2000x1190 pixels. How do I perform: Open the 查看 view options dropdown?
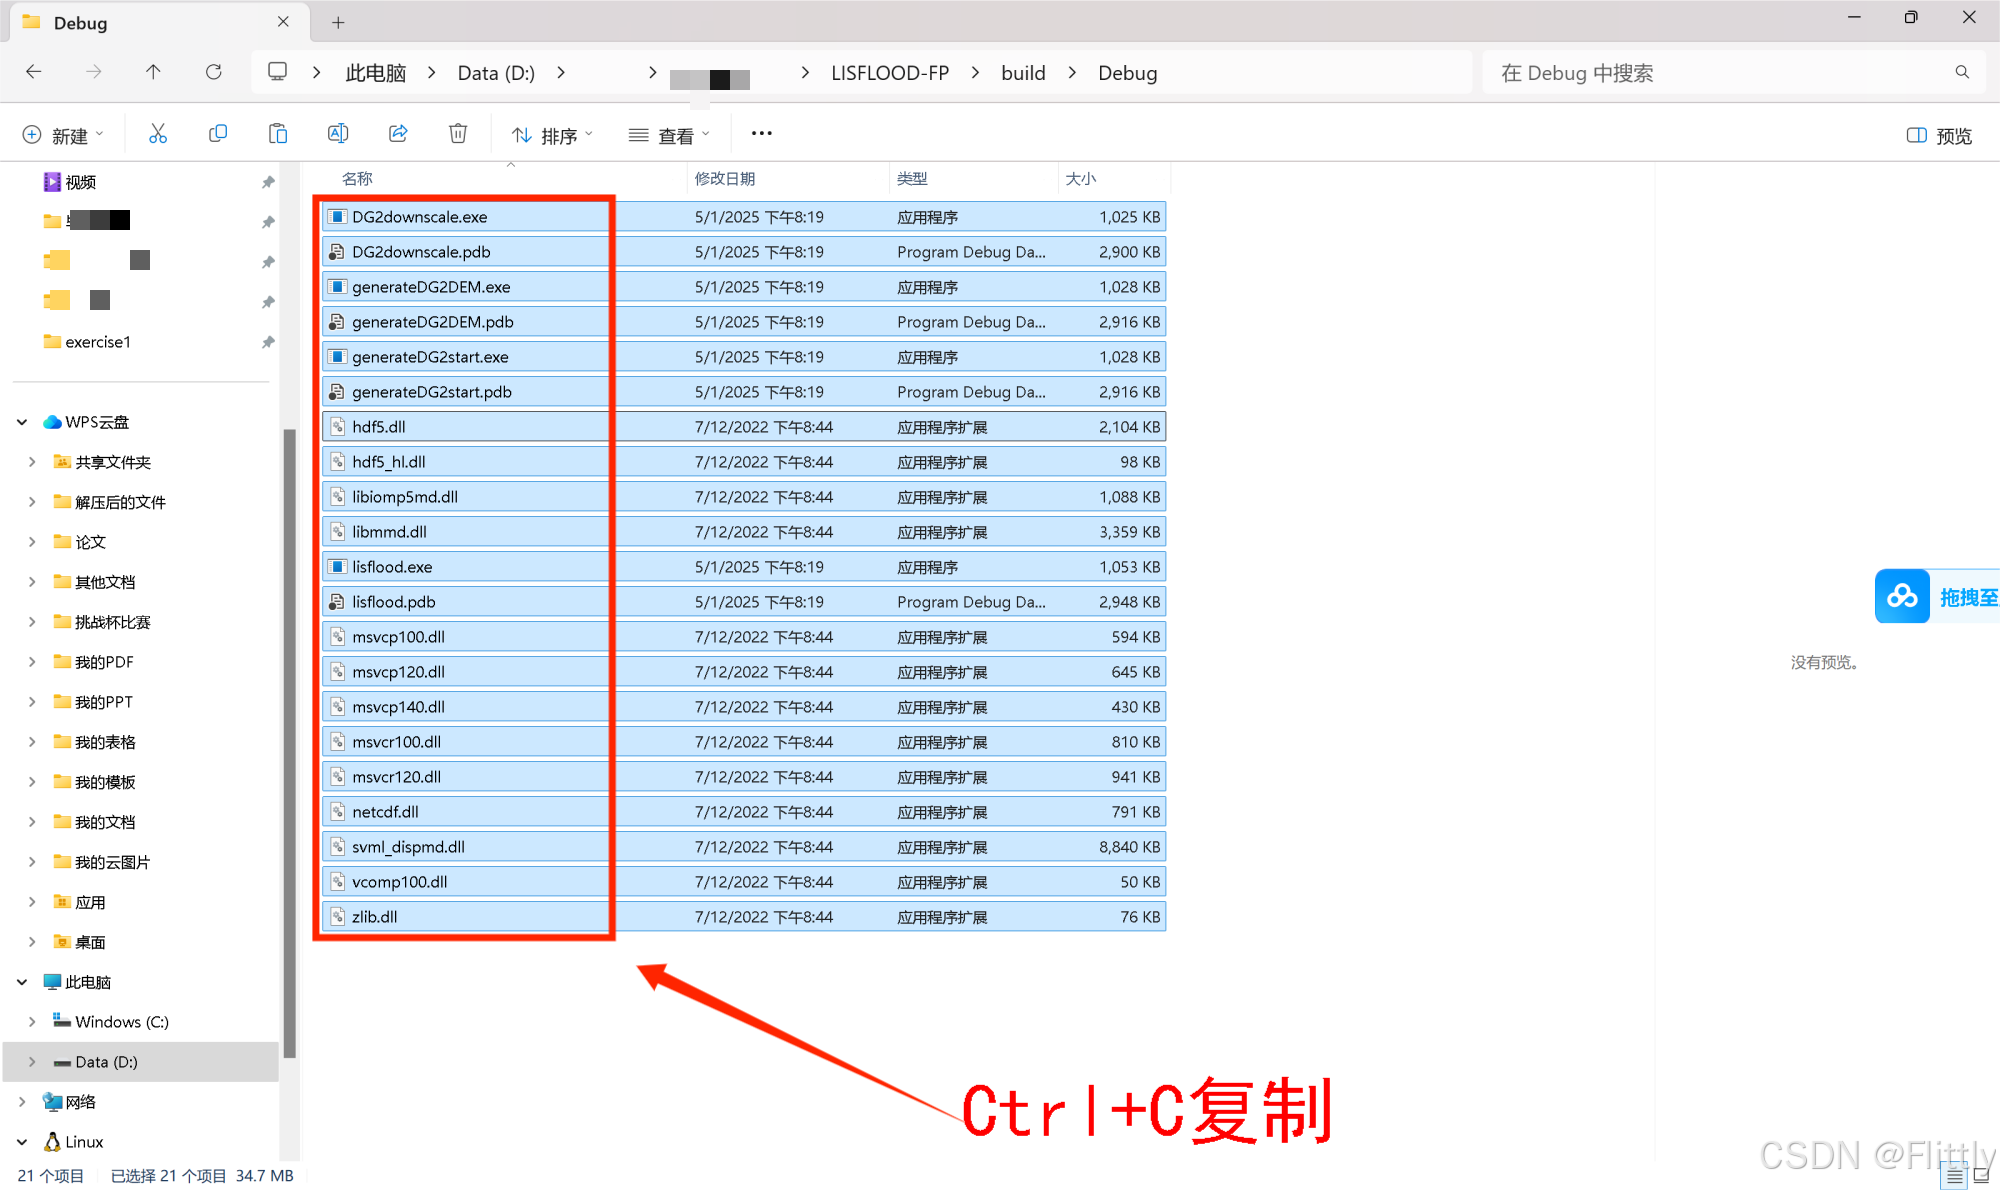pyautogui.click(x=669, y=134)
